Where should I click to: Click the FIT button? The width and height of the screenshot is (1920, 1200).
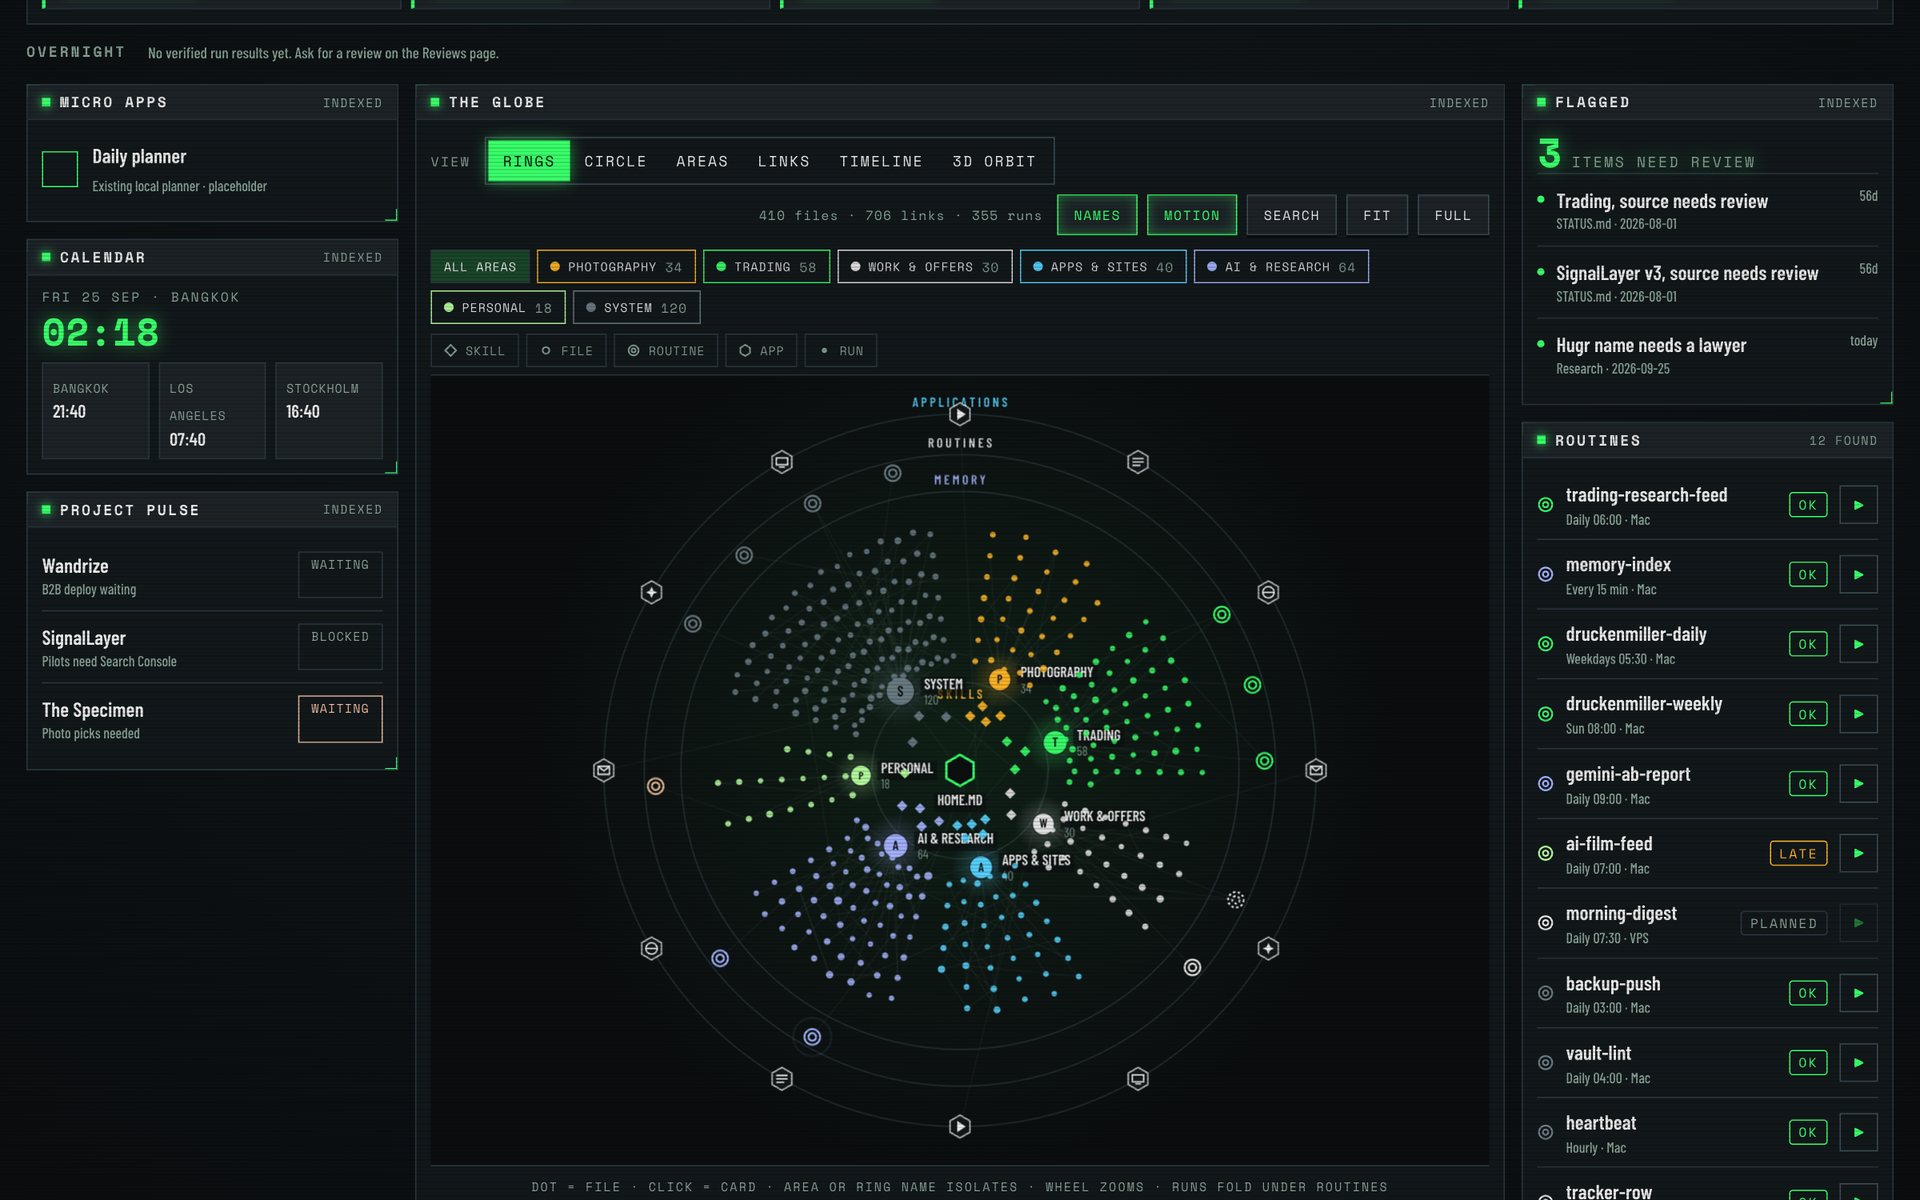pos(1377,215)
